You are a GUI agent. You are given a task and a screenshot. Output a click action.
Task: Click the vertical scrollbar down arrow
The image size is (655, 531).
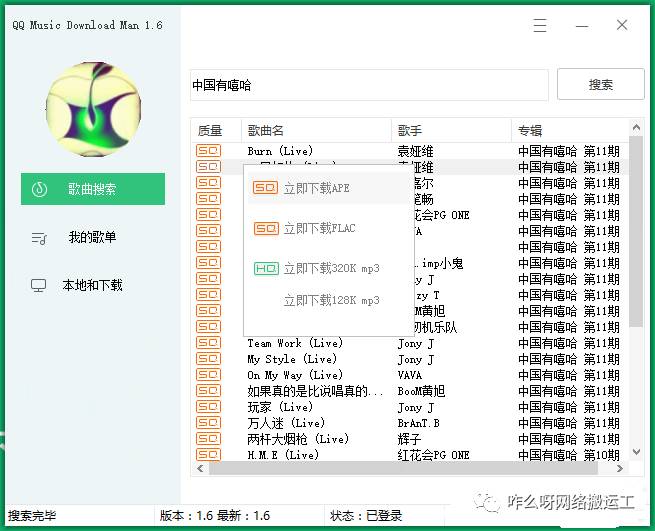pyautogui.click(x=636, y=452)
